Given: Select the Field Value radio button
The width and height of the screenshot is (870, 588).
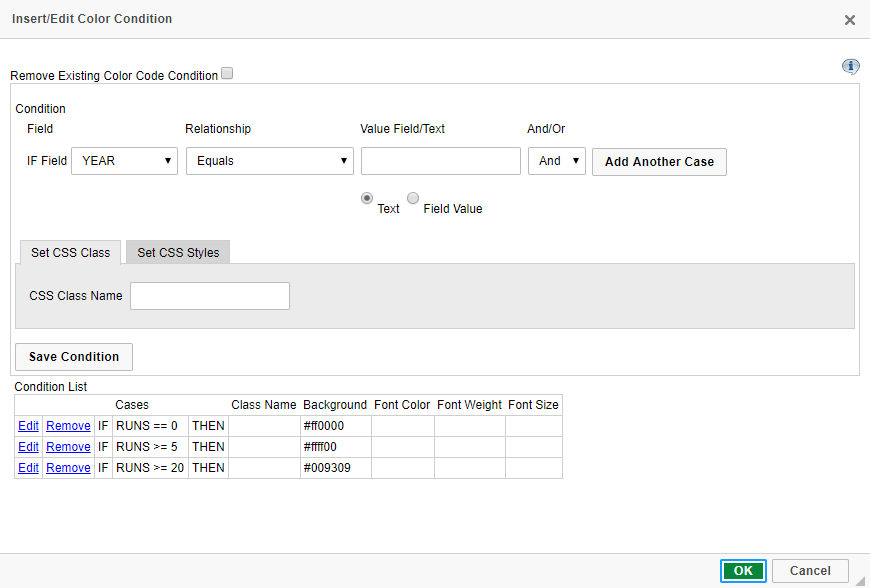Looking at the screenshot, I should click(x=412, y=198).
